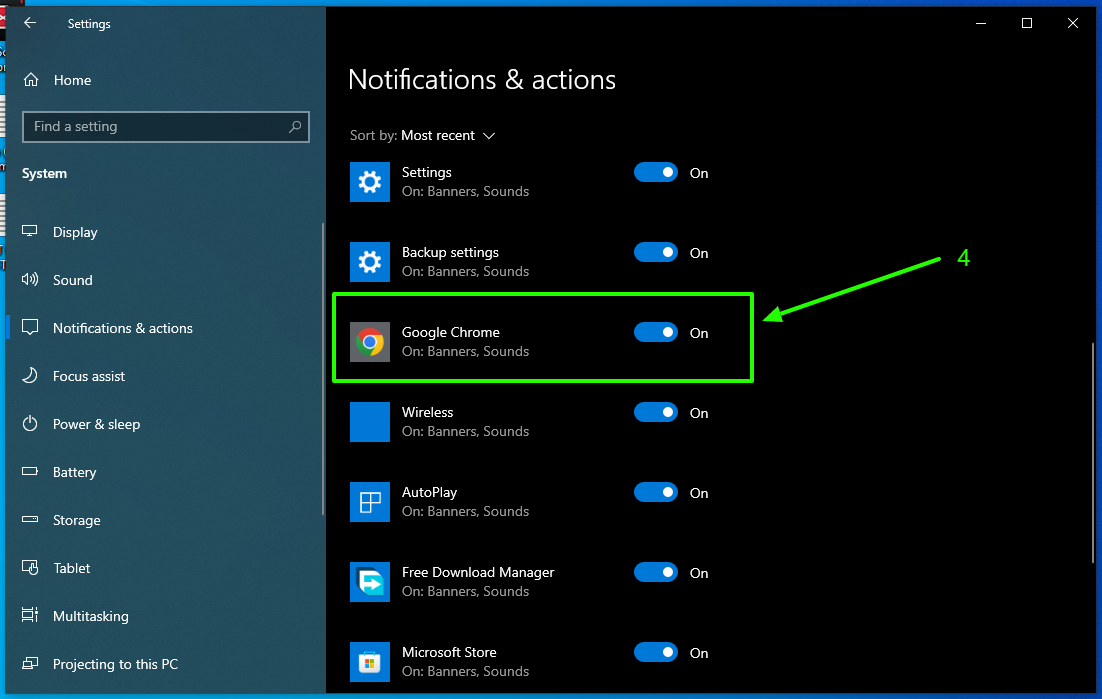This screenshot has height=699, width=1102.
Task: Click the Projecting to this PC icon
Action: (30, 663)
